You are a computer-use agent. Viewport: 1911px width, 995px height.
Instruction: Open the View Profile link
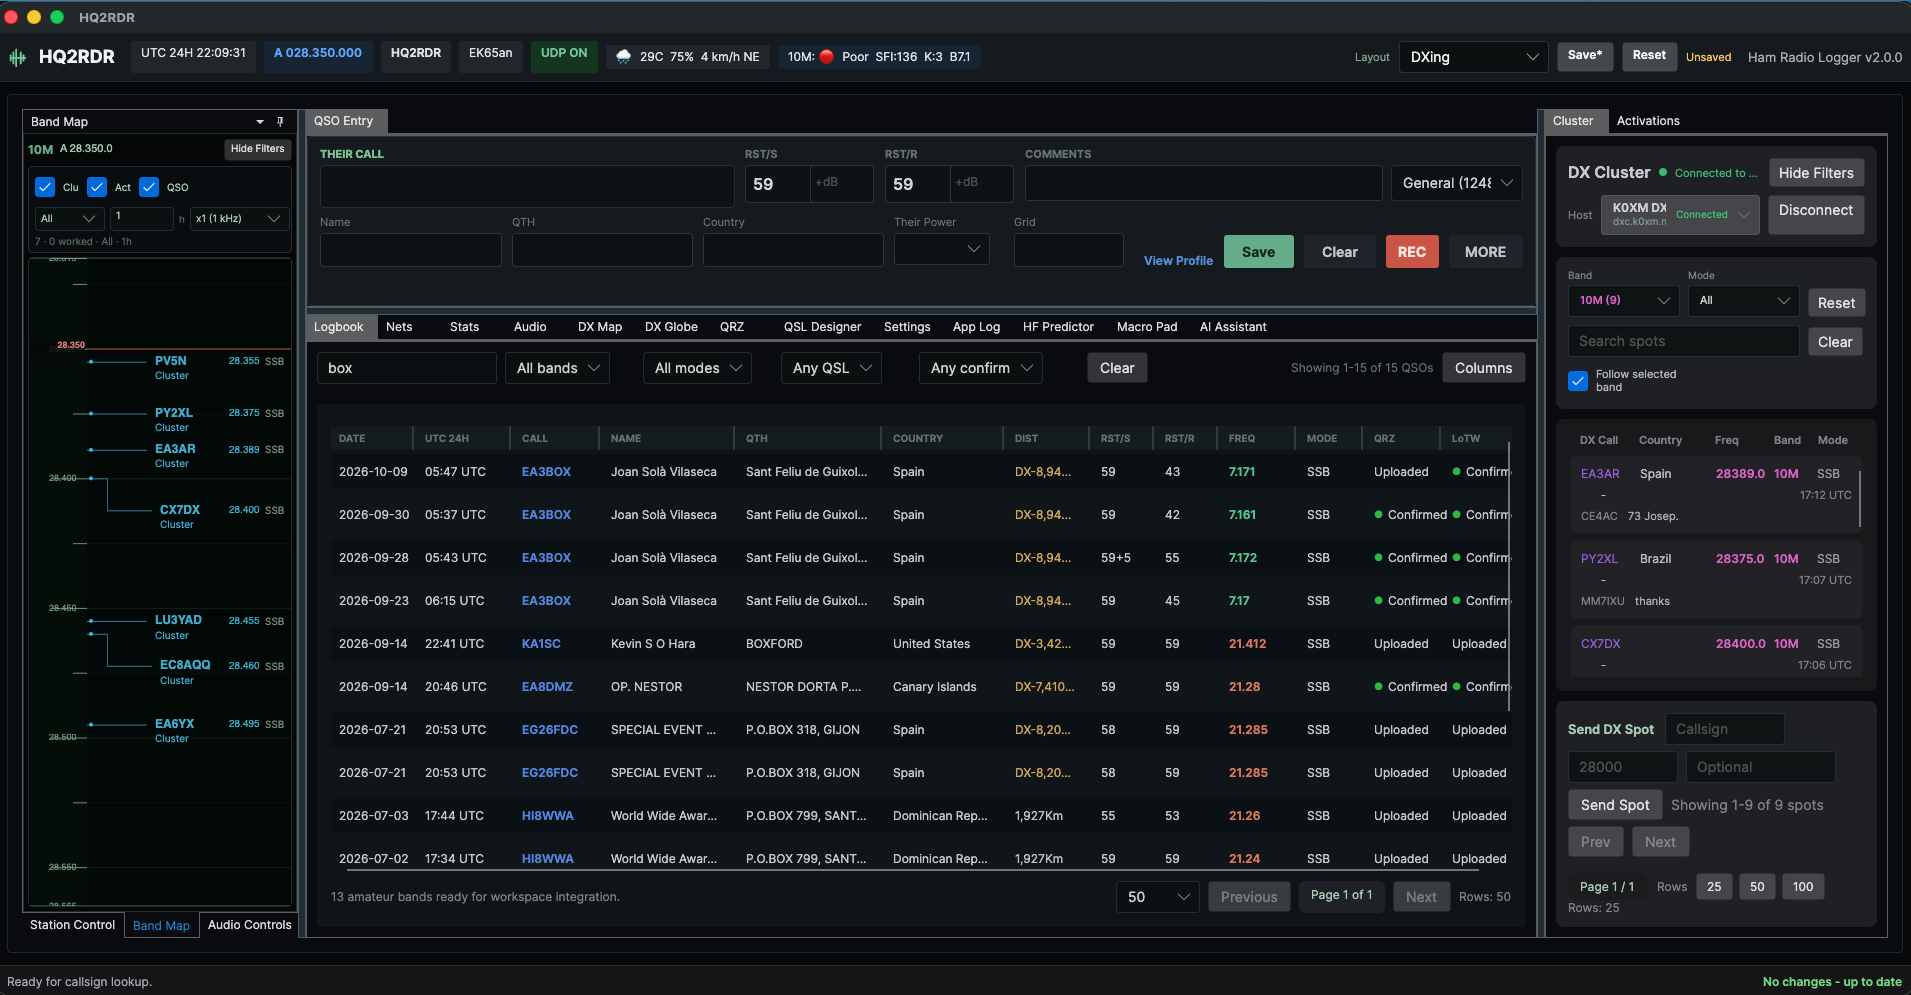(1178, 261)
